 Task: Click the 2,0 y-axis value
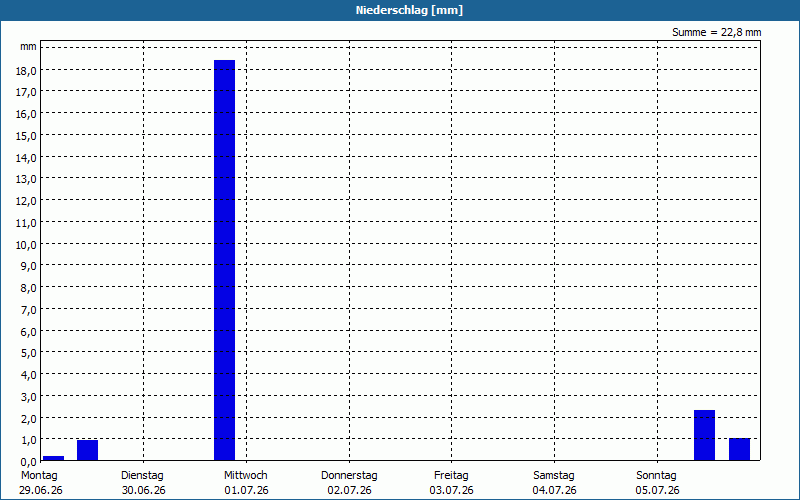point(29,418)
